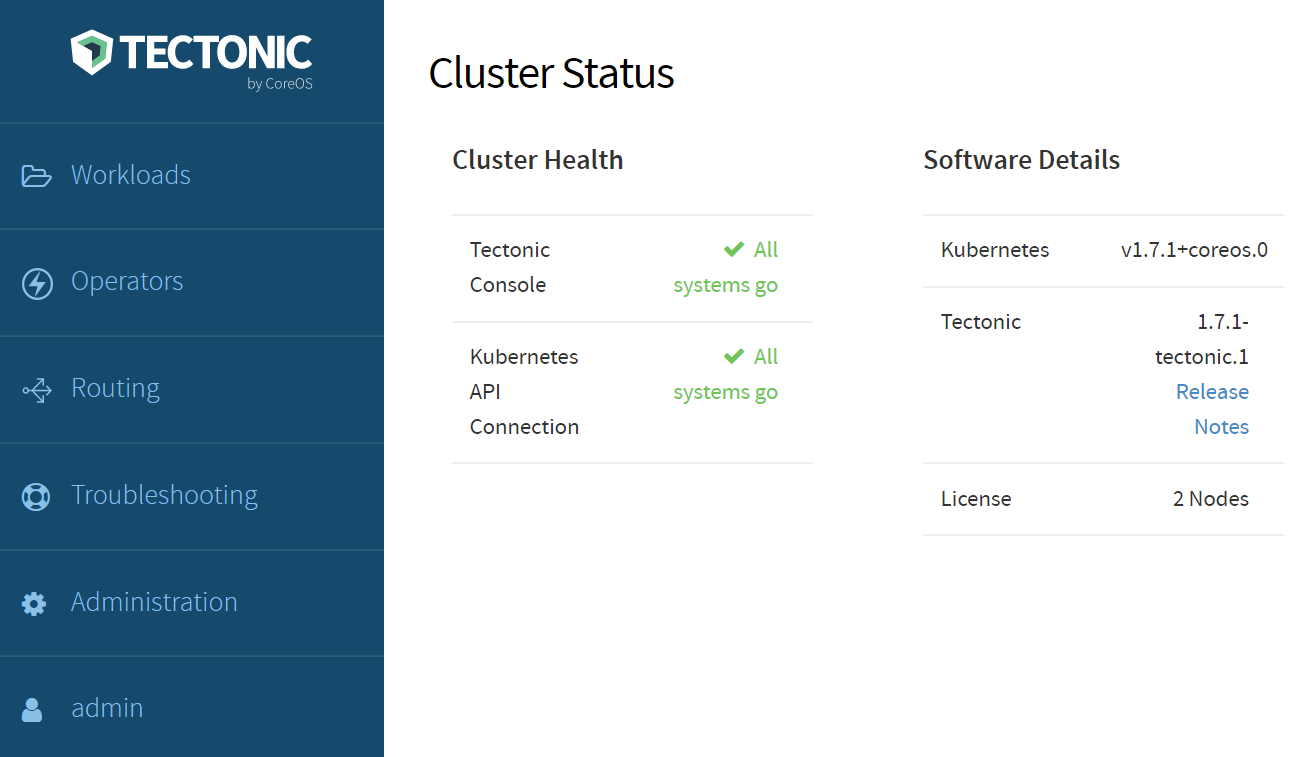1306x757 pixels.
Task: Click the Troubleshooting lifebuoy icon
Action: pyautogui.click(x=36, y=497)
